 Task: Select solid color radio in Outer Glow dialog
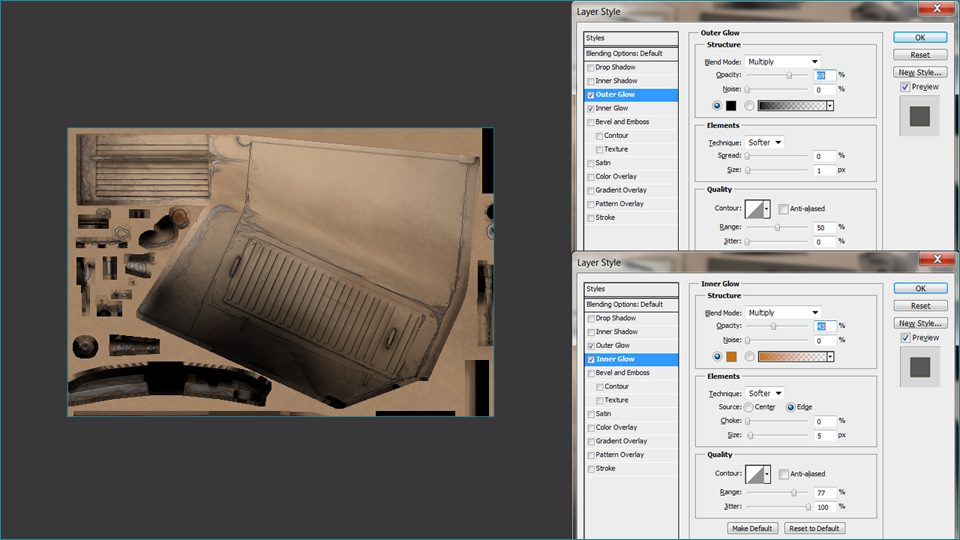(717, 106)
